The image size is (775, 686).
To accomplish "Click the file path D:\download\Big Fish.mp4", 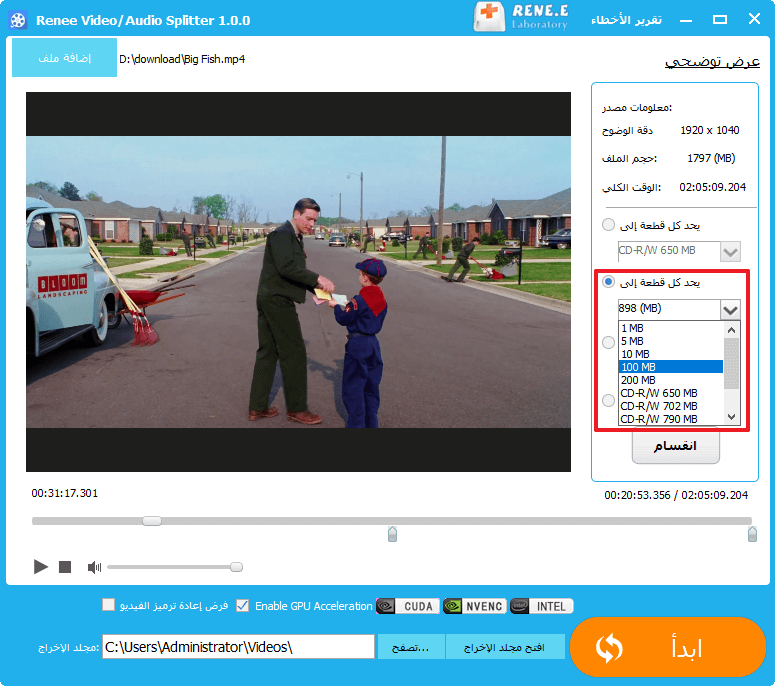I will click(x=182, y=59).
